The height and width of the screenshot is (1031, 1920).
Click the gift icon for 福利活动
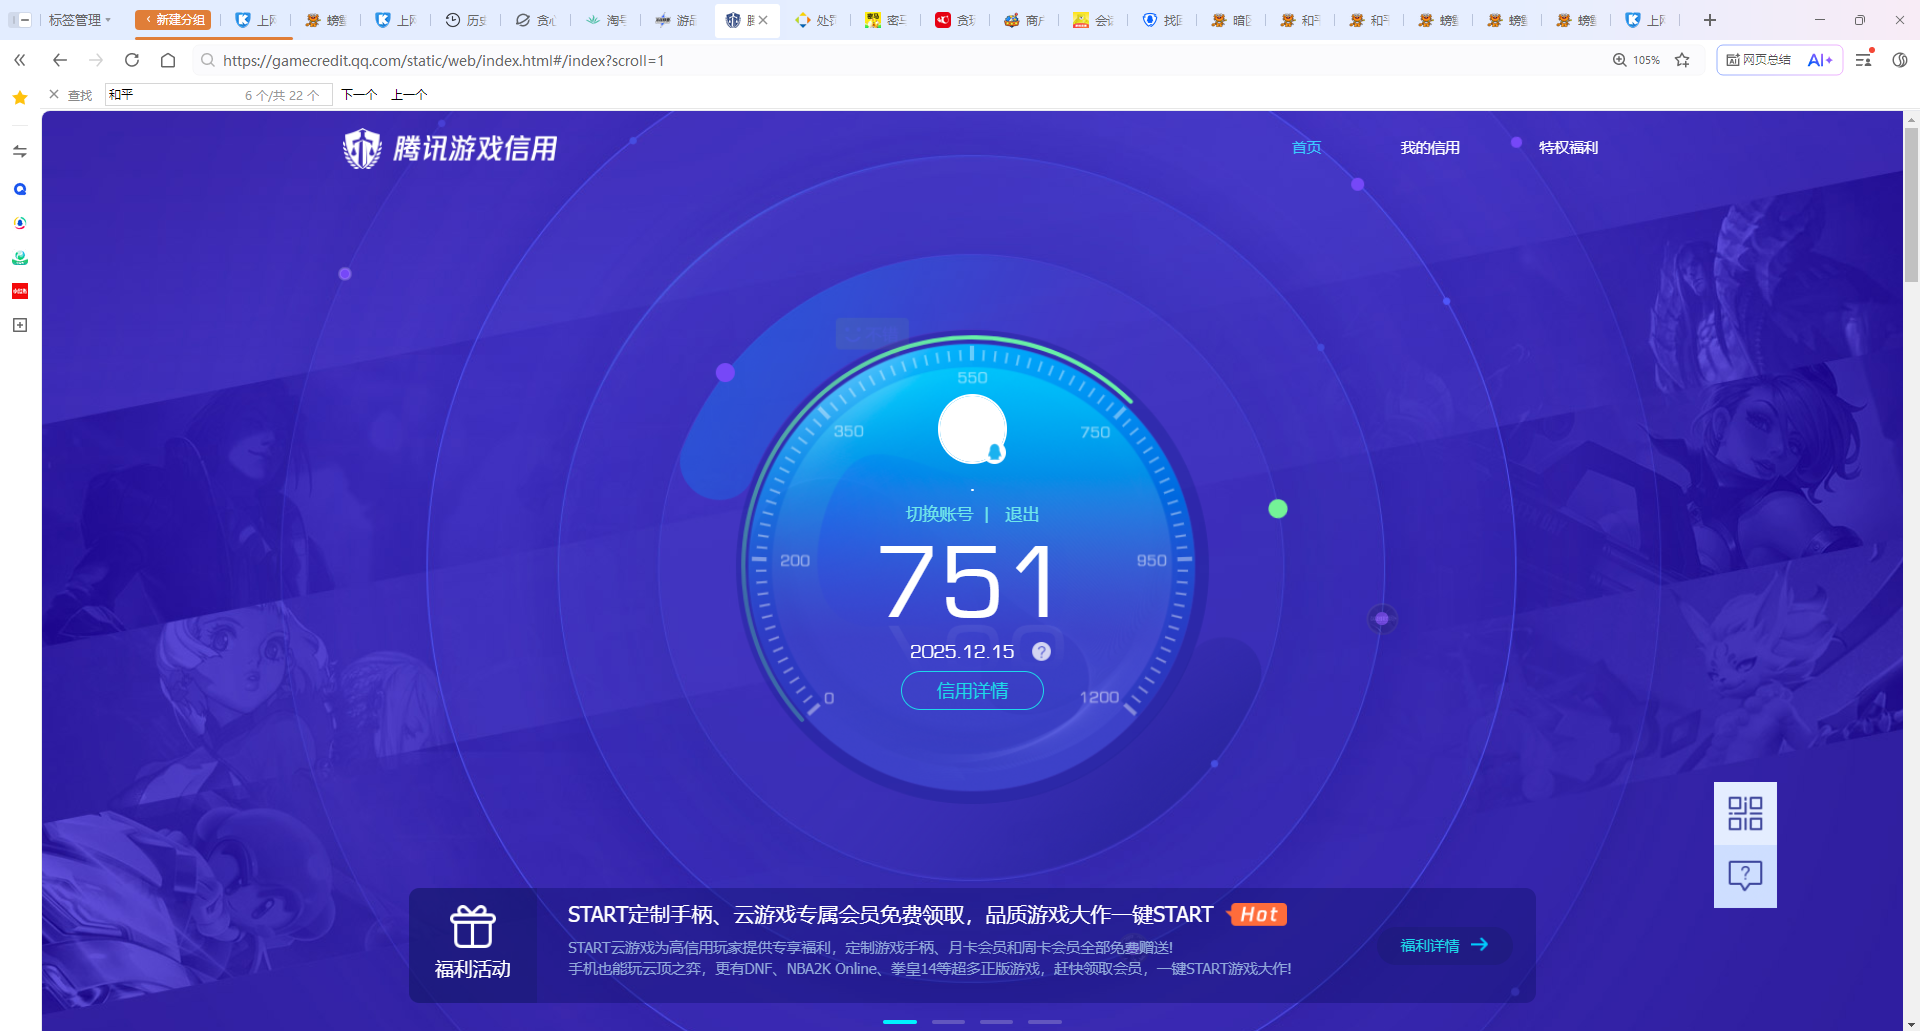[472, 927]
